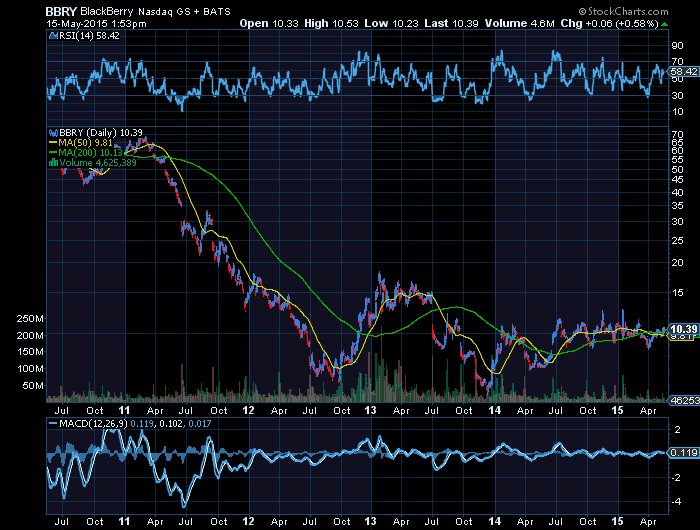This screenshot has height=530, width=700.
Task: Click year 15 on the MACD panel time axis
Action: coord(617,522)
